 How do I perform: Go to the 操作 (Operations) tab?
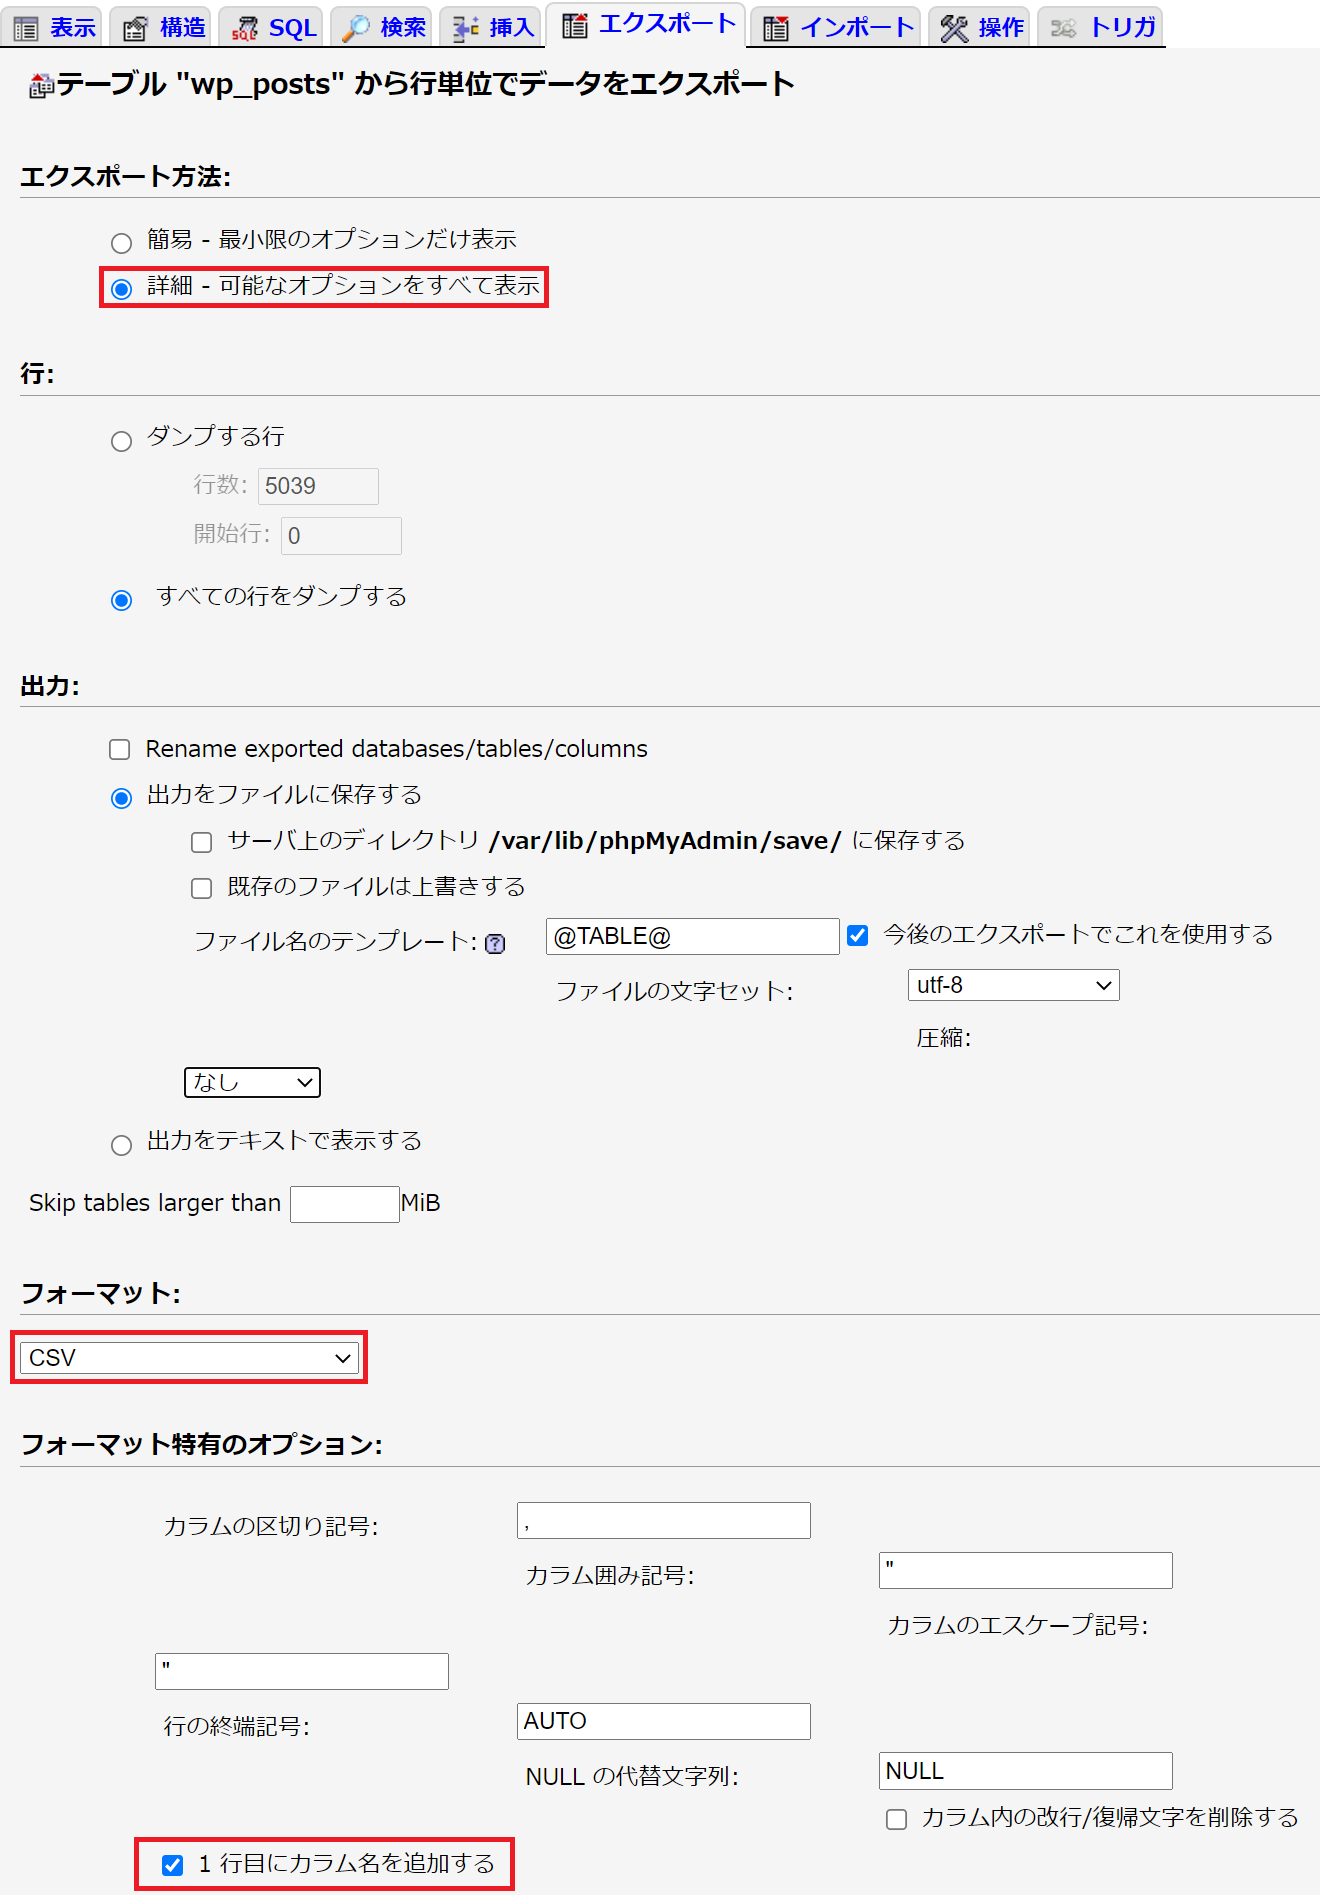[981, 27]
